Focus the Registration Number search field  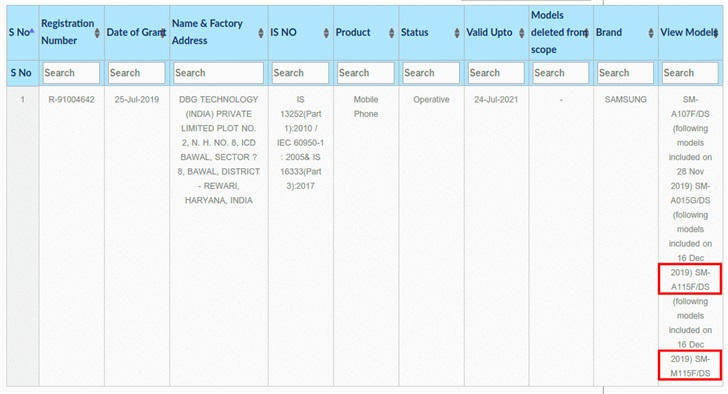[72, 73]
